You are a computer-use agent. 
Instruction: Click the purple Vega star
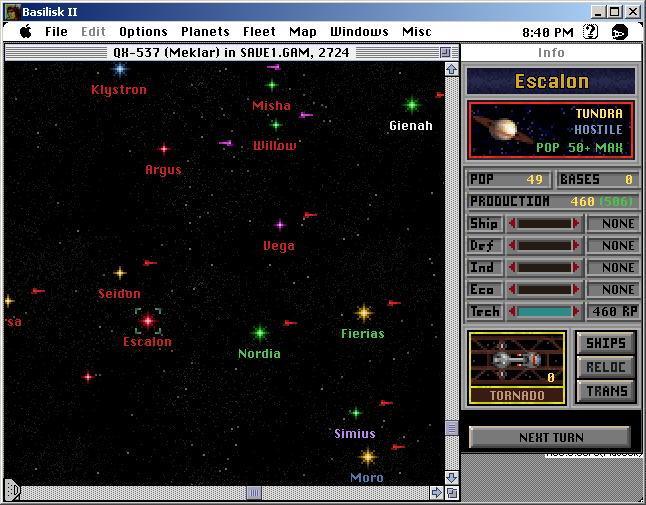point(280,225)
